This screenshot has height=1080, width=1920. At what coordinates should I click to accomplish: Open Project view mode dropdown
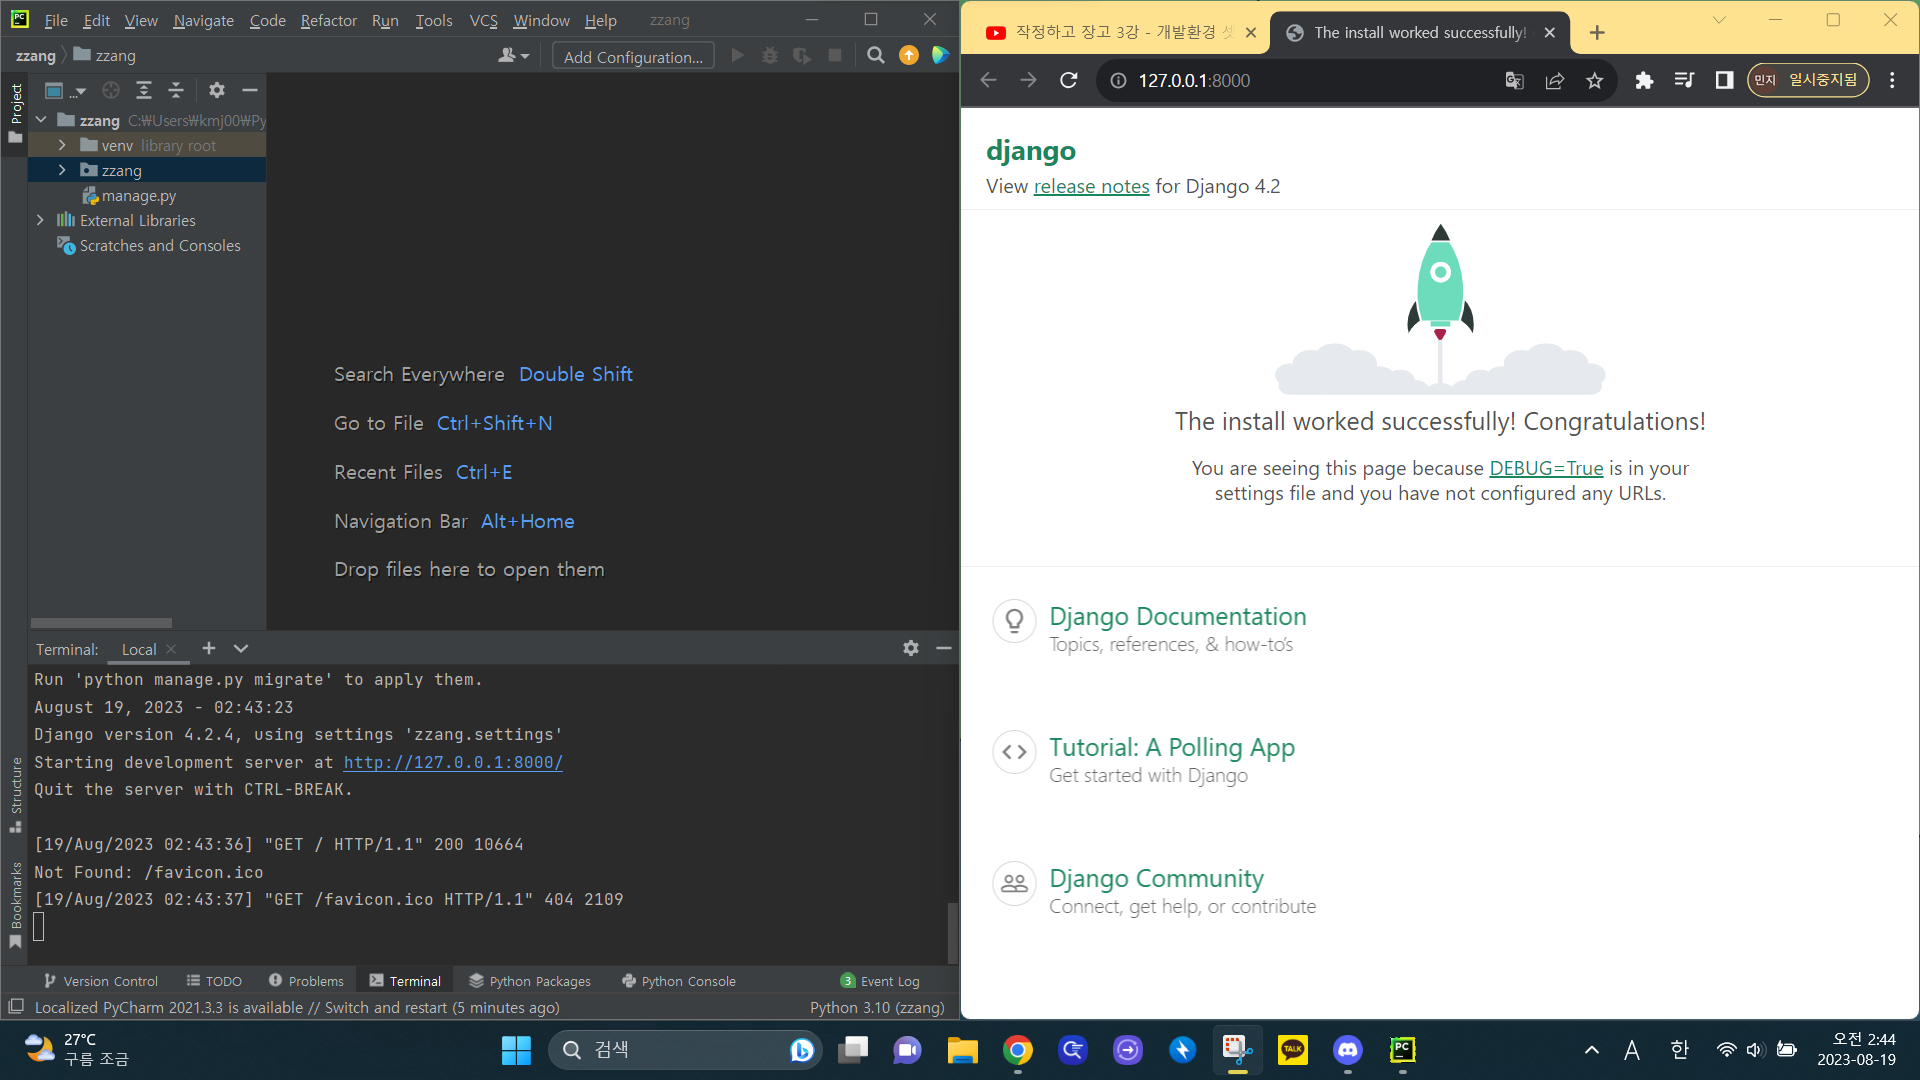66,91
